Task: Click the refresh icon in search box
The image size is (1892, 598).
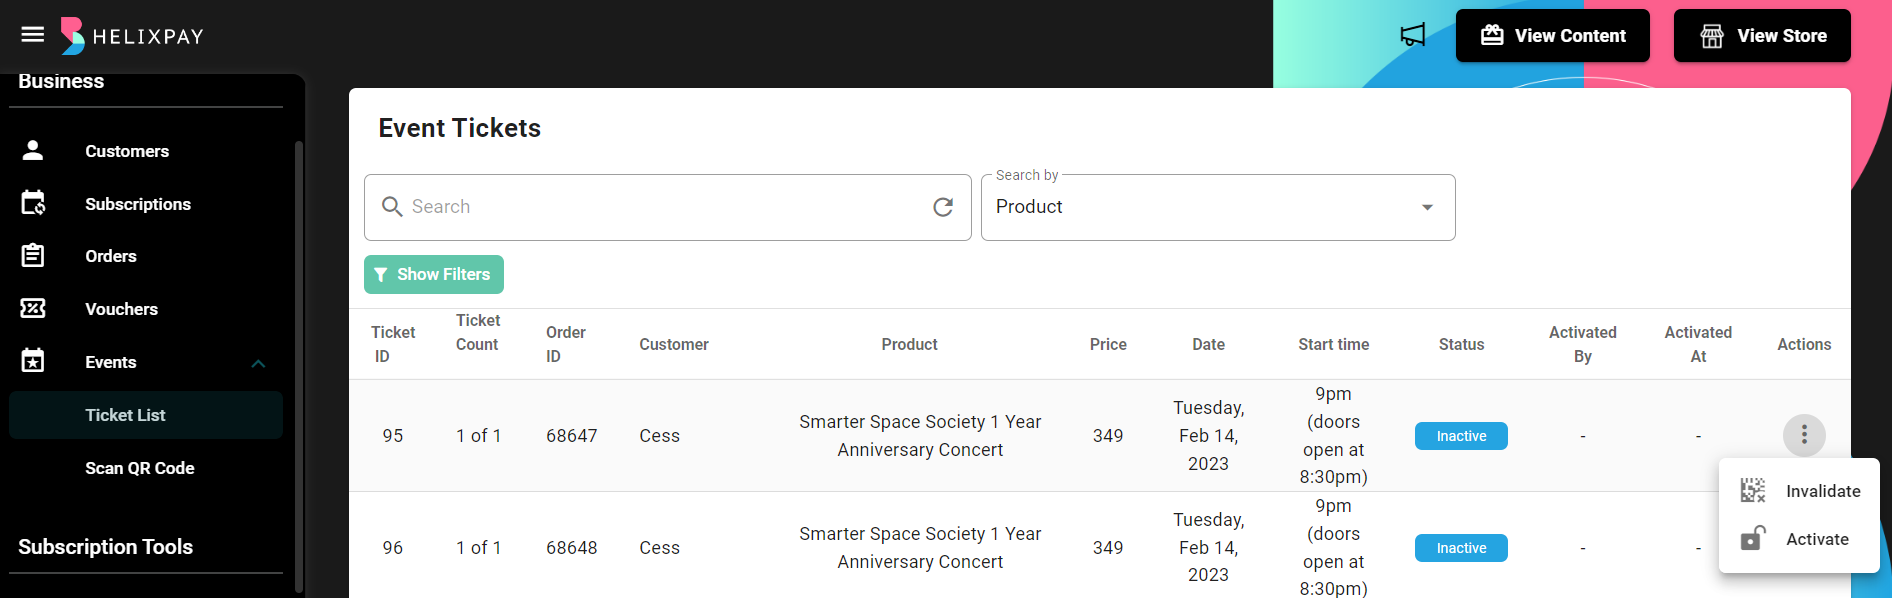Action: pyautogui.click(x=942, y=207)
